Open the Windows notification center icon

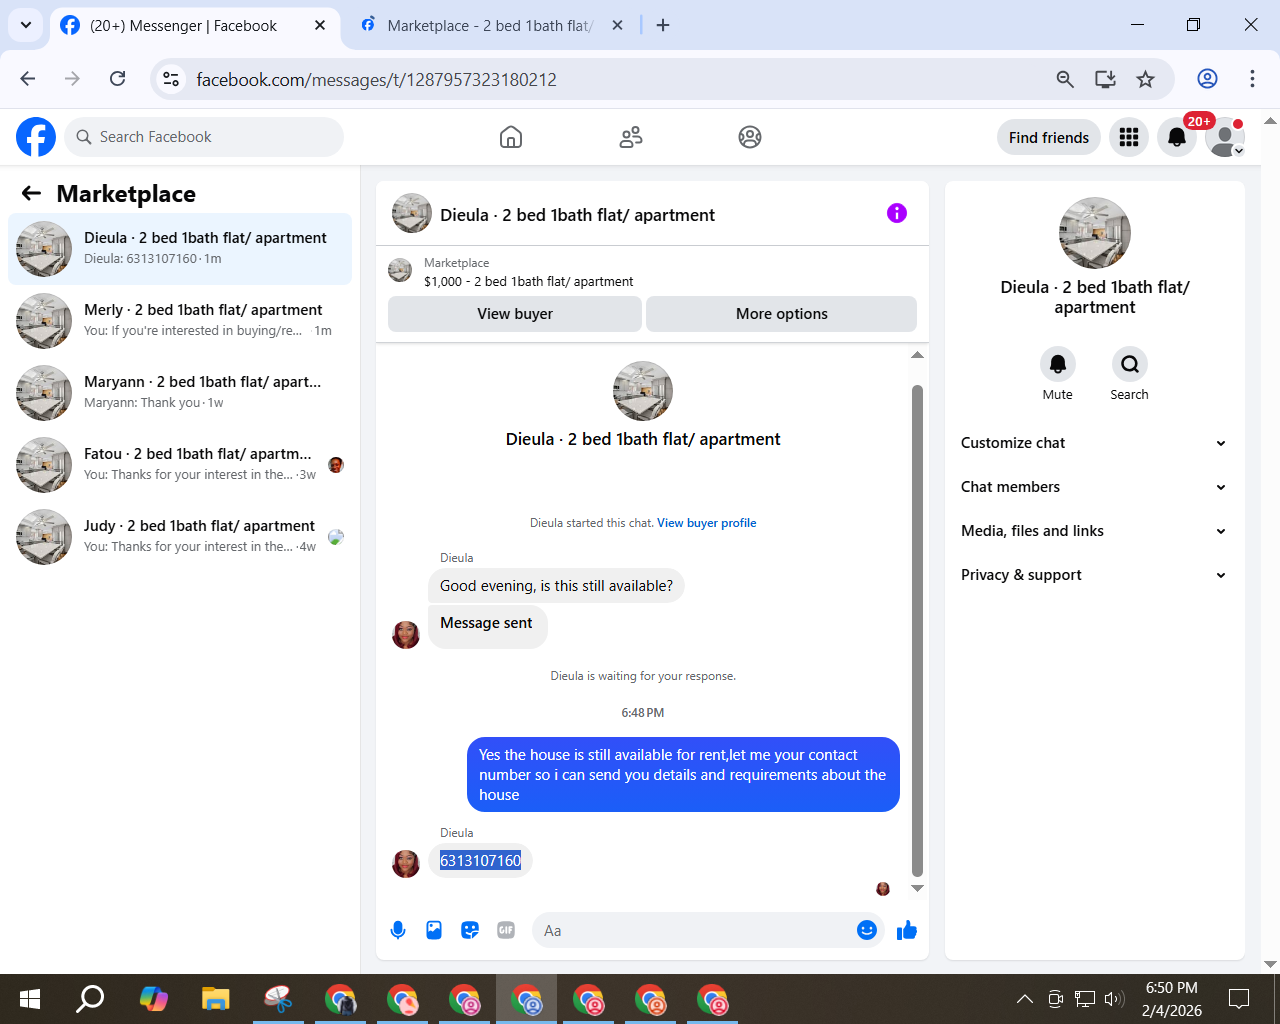(x=1239, y=998)
